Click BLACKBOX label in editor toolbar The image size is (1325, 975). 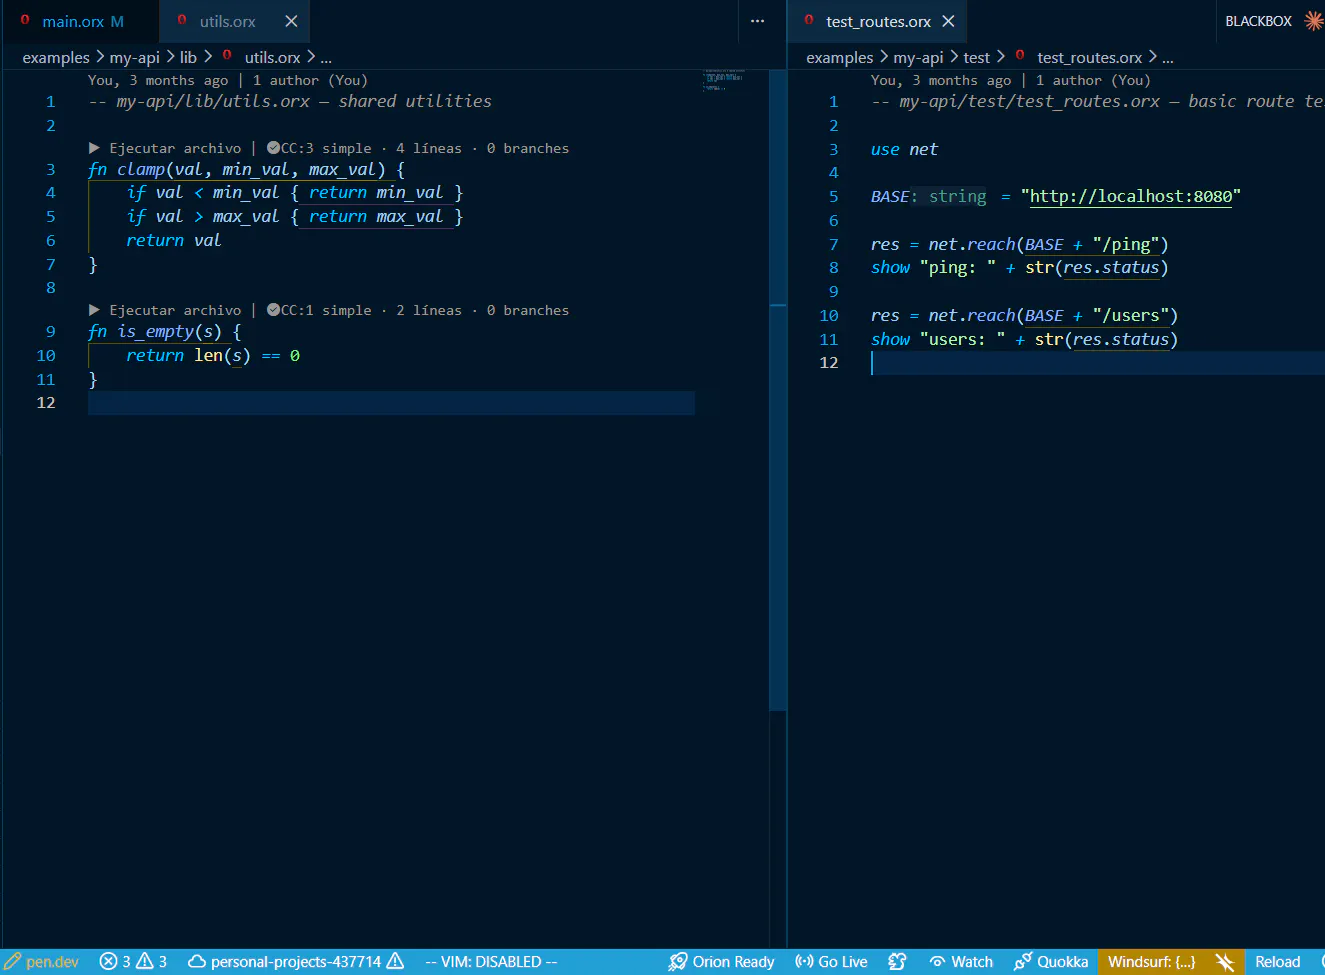click(1258, 21)
